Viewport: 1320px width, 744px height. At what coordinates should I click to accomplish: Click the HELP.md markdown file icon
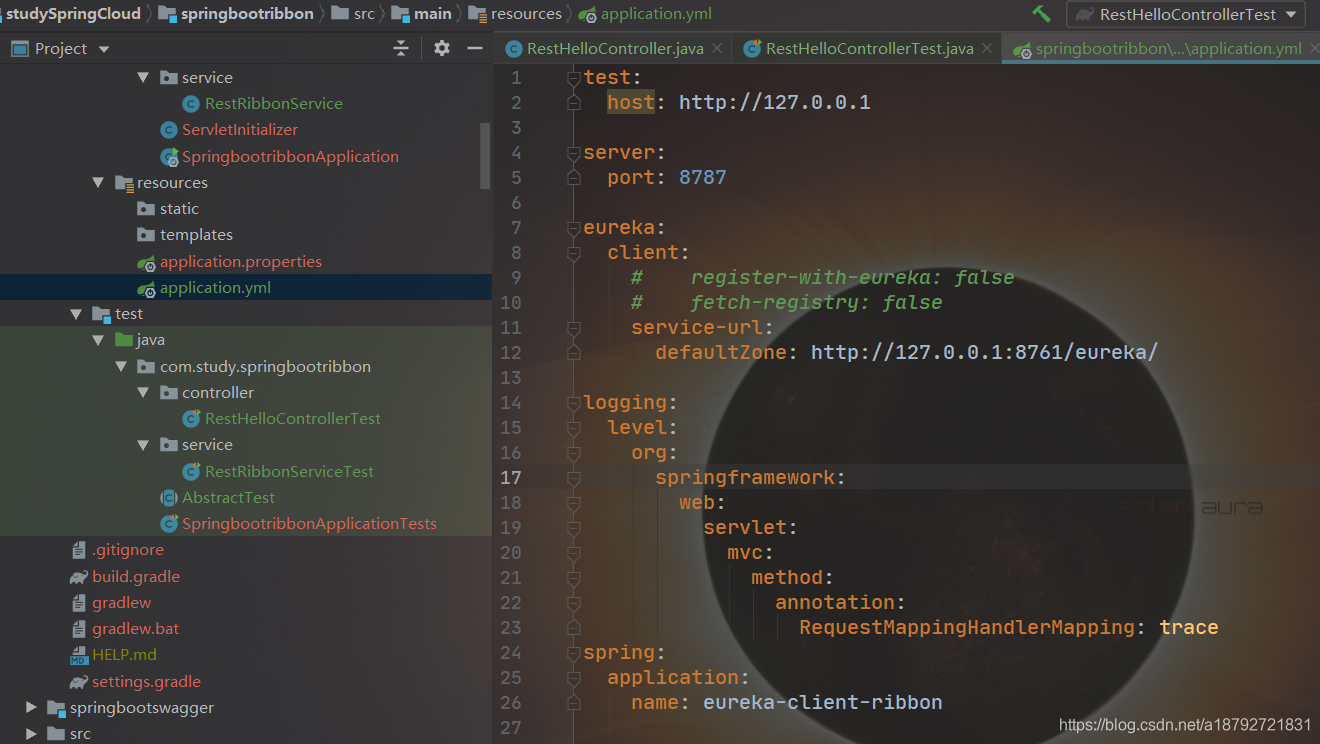point(79,656)
